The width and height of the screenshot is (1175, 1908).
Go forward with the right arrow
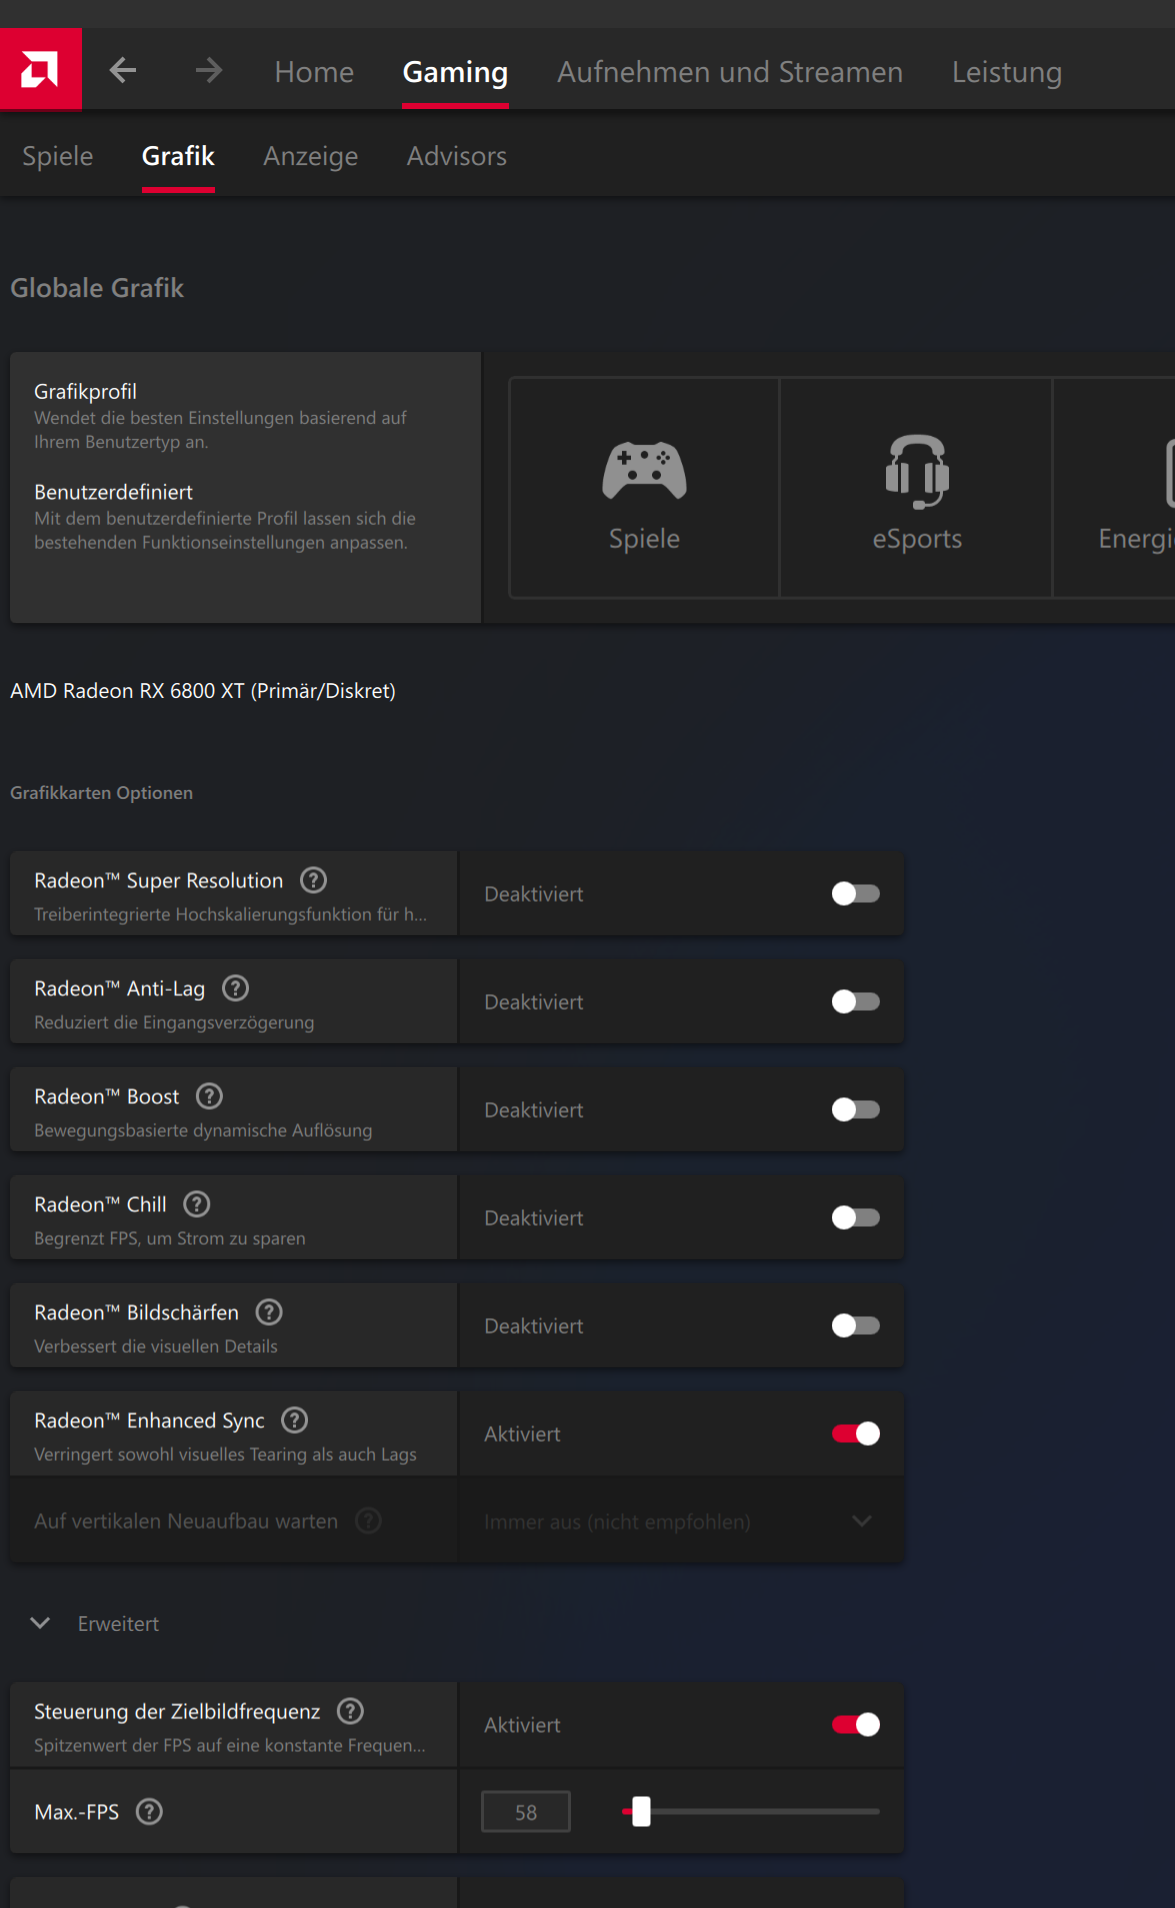pos(208,70)
